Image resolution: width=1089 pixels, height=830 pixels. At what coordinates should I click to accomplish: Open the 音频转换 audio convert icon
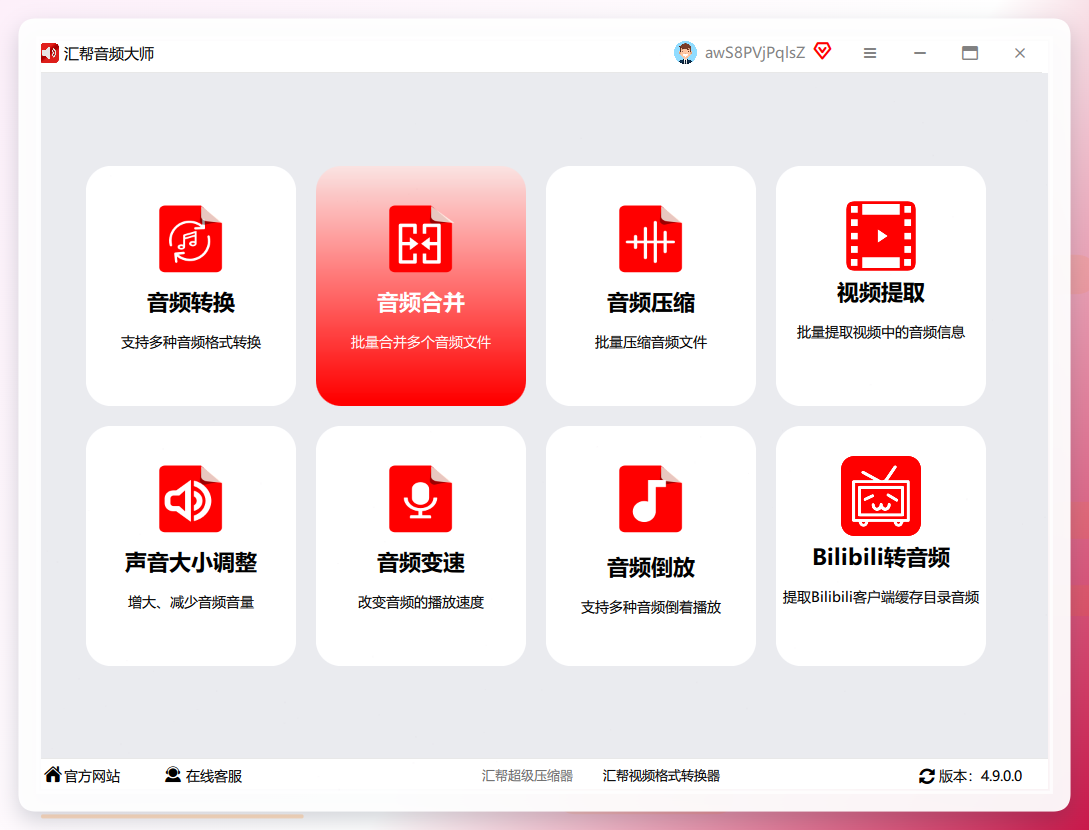pyautogui.click(x=190, y=239)
